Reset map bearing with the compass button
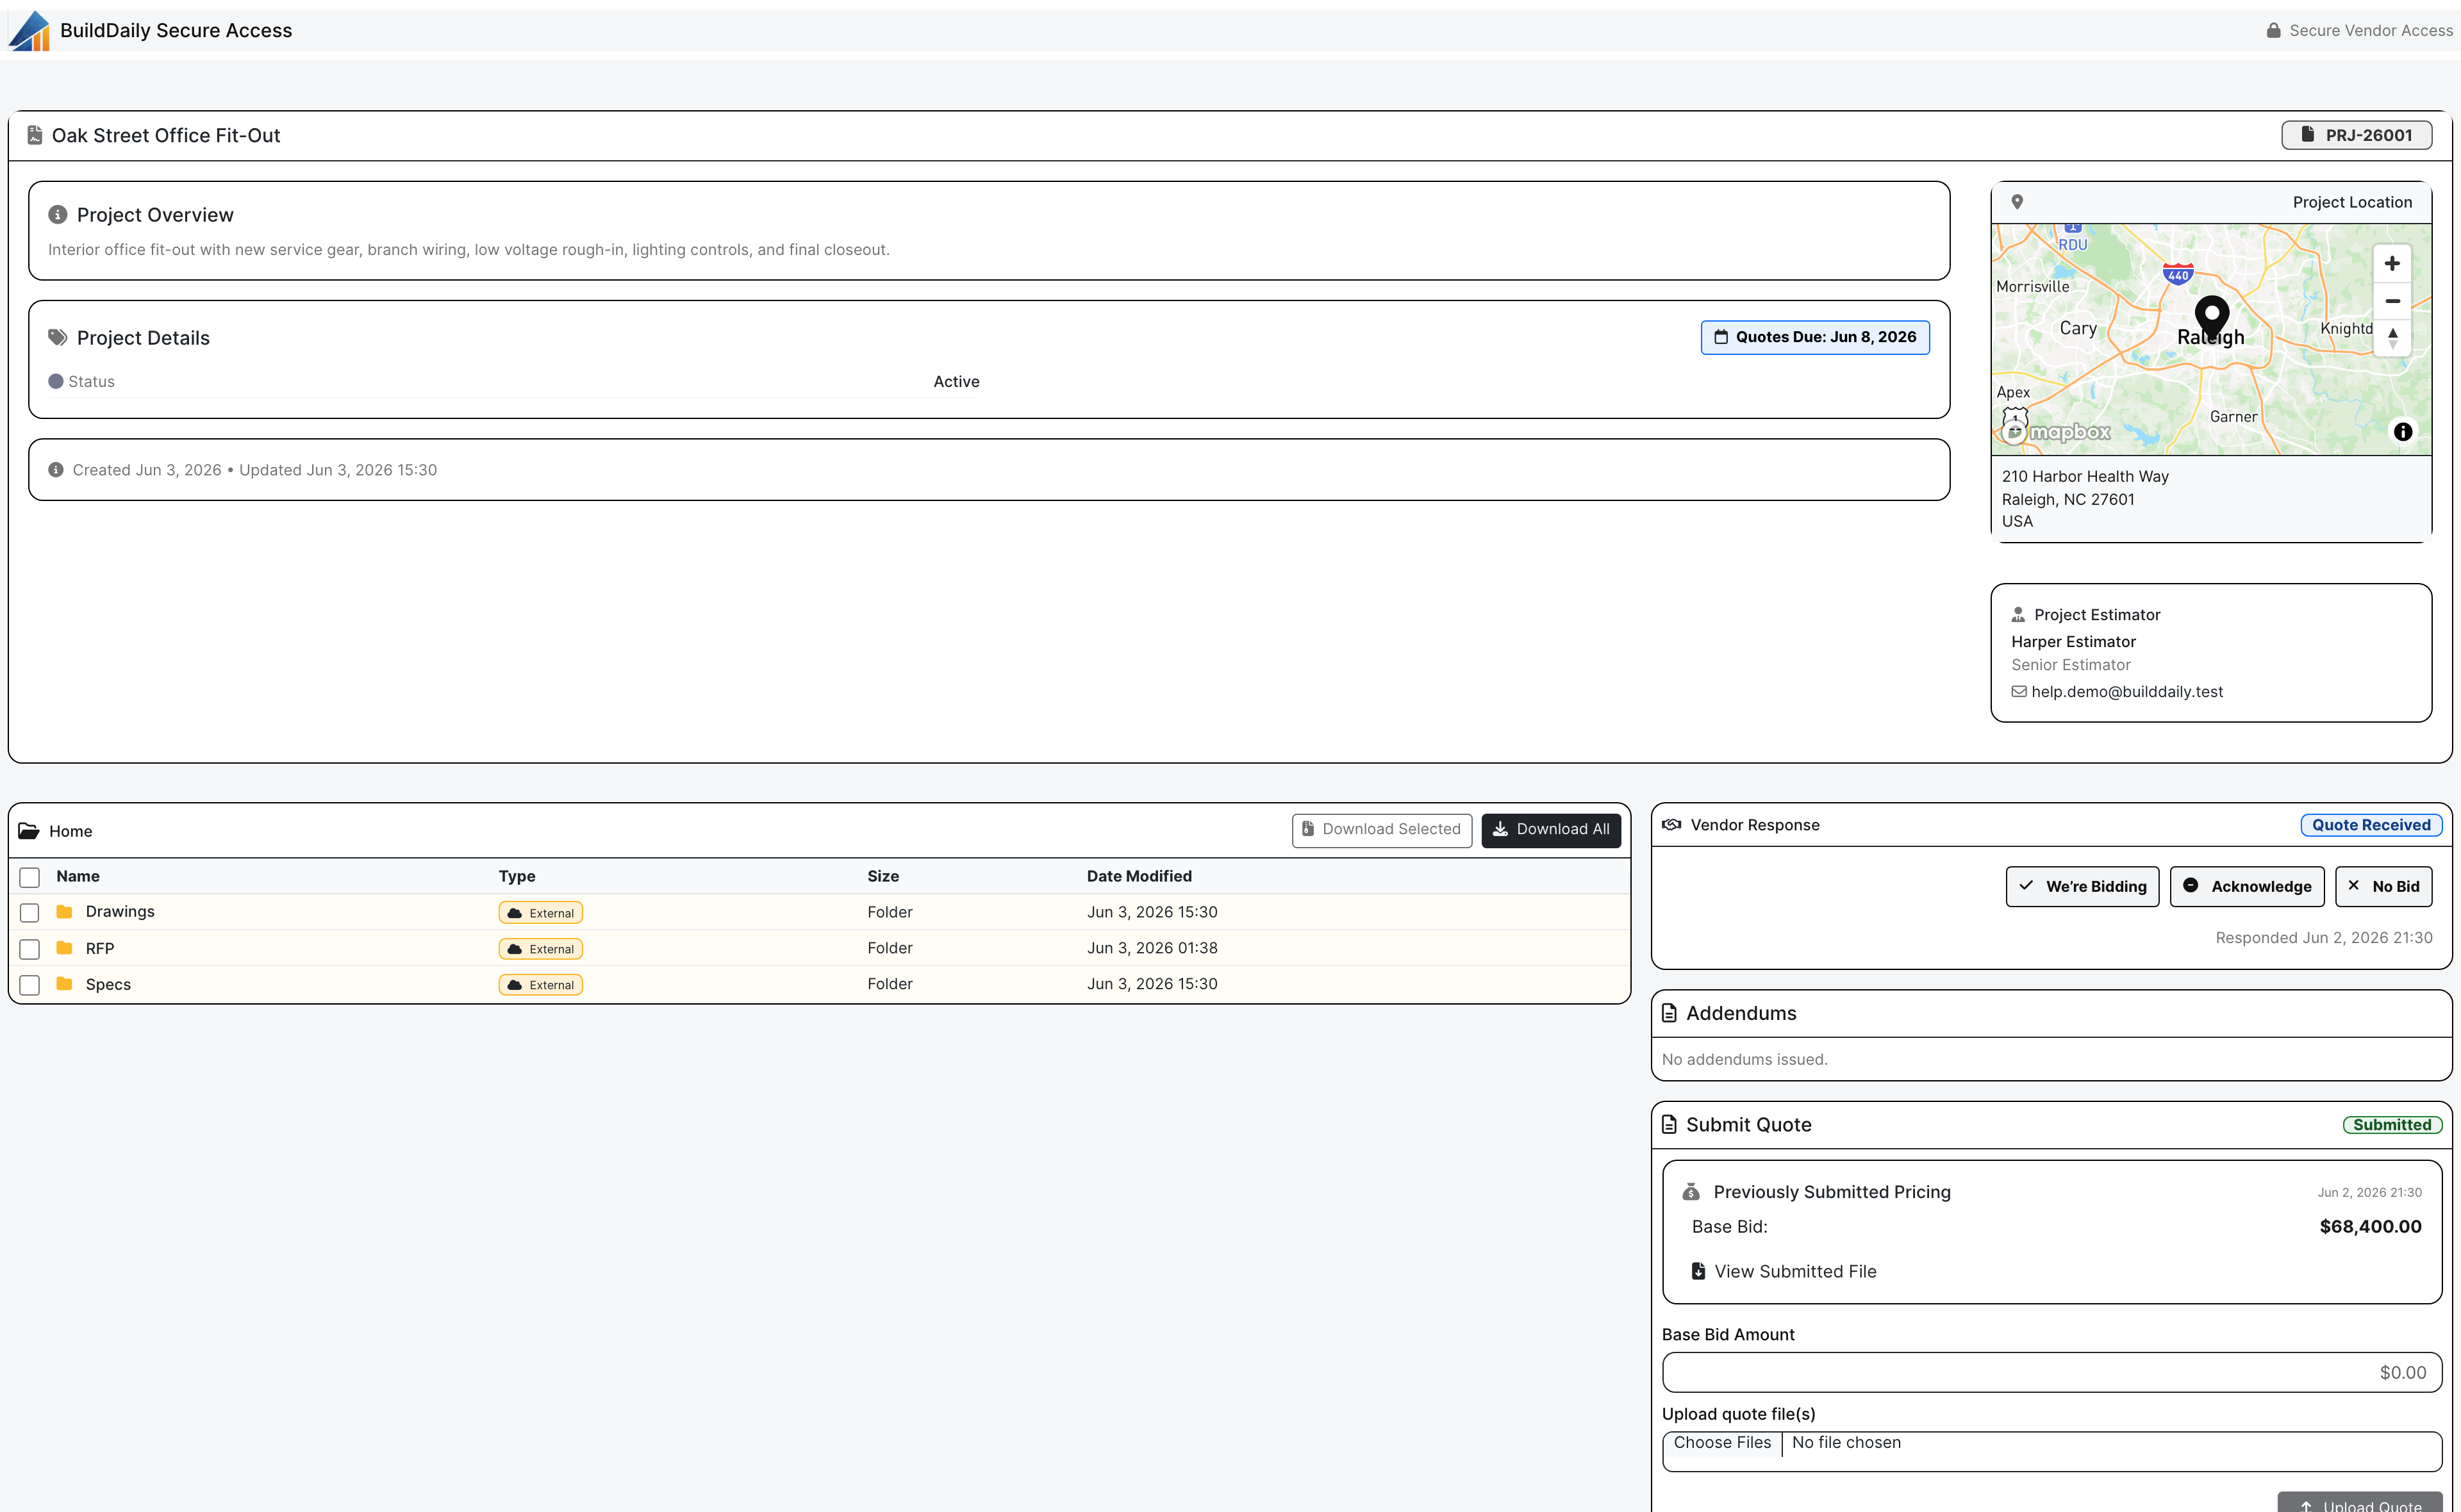 (2392, 338)
